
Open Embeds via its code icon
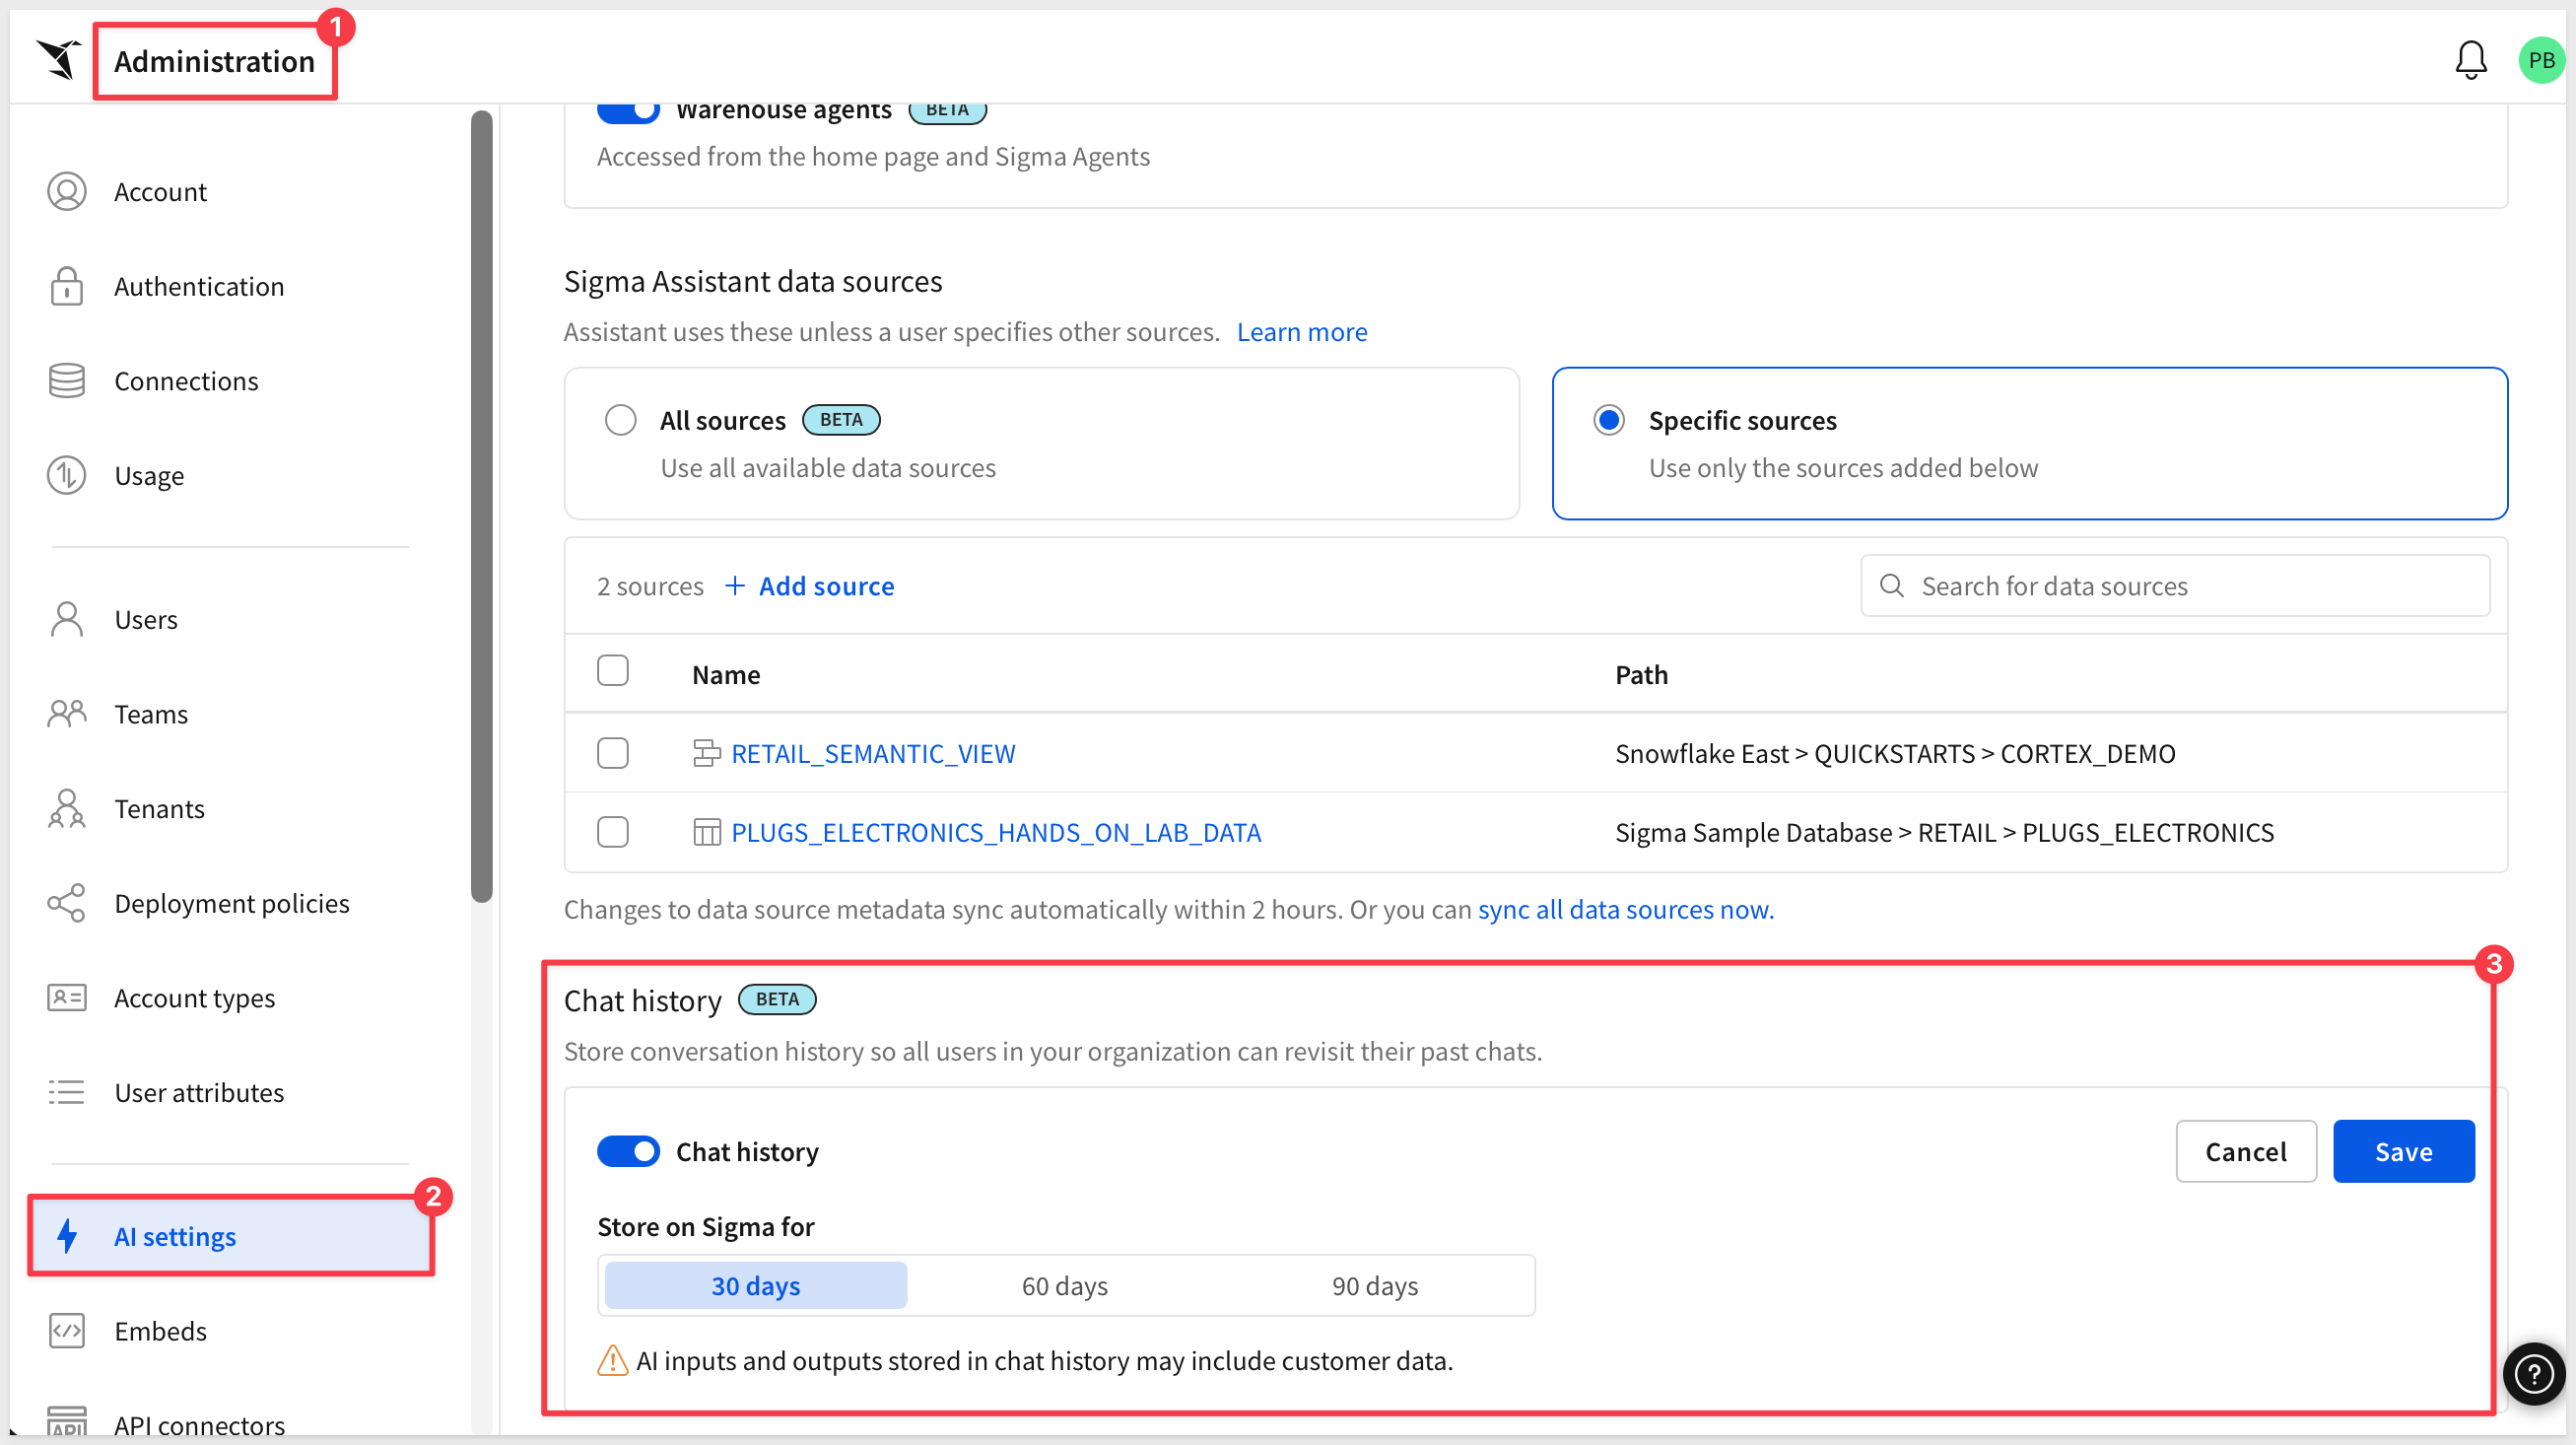pyautogui.click(x=67, y=1331)
